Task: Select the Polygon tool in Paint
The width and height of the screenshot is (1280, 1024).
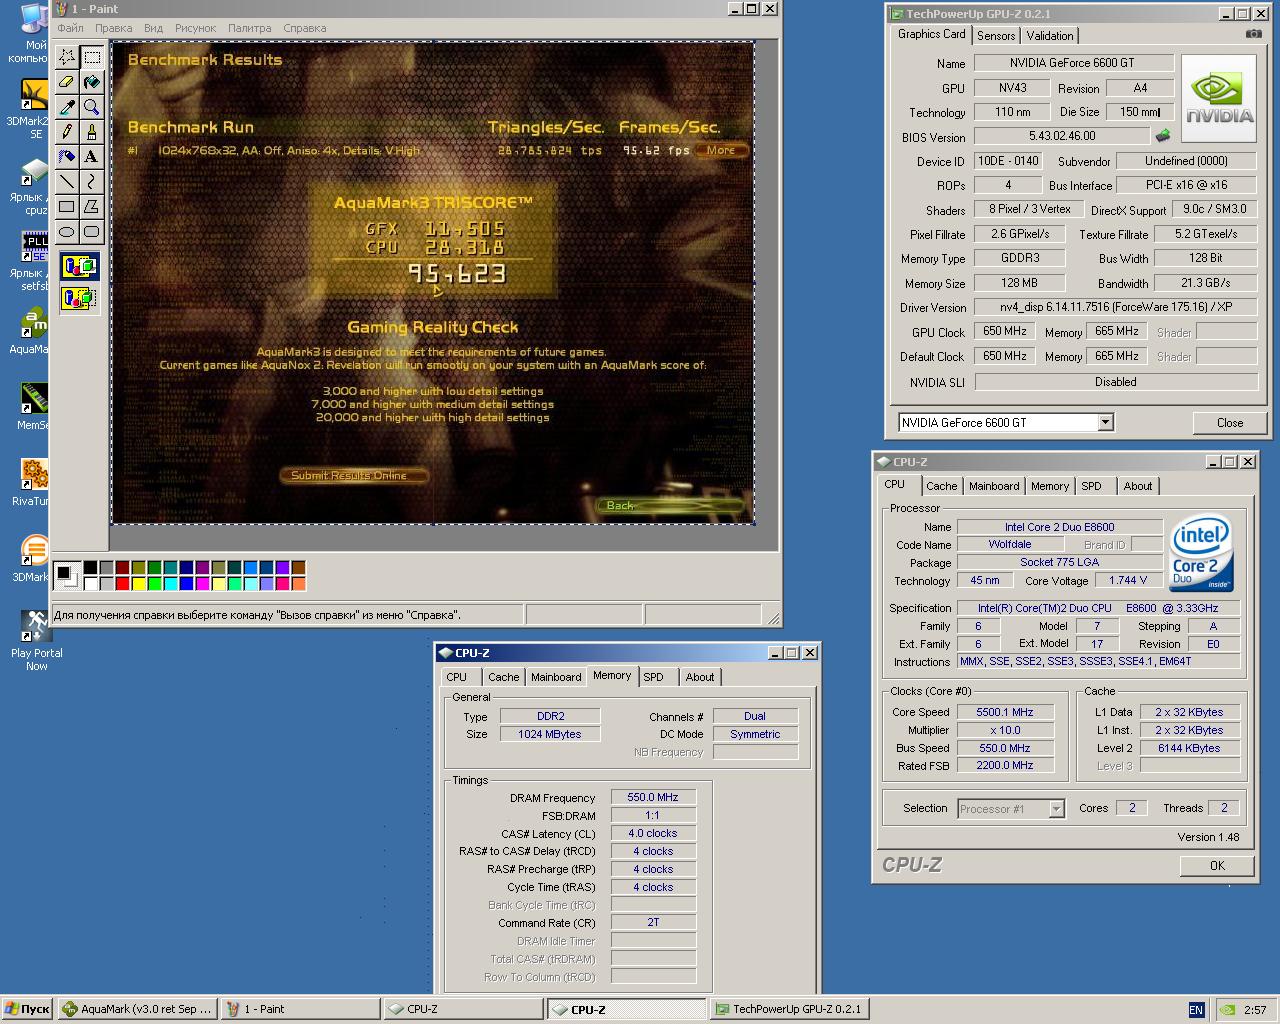Action: [91, 207]
